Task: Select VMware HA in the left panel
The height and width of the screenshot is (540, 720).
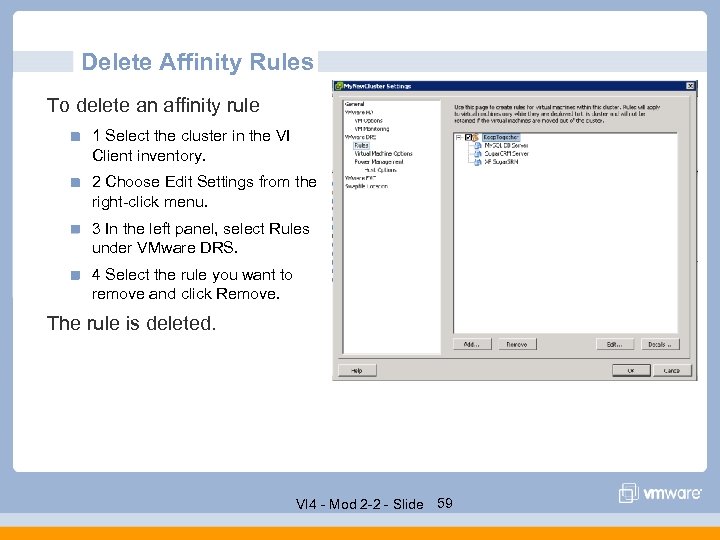Action: (x=359, y=112)
